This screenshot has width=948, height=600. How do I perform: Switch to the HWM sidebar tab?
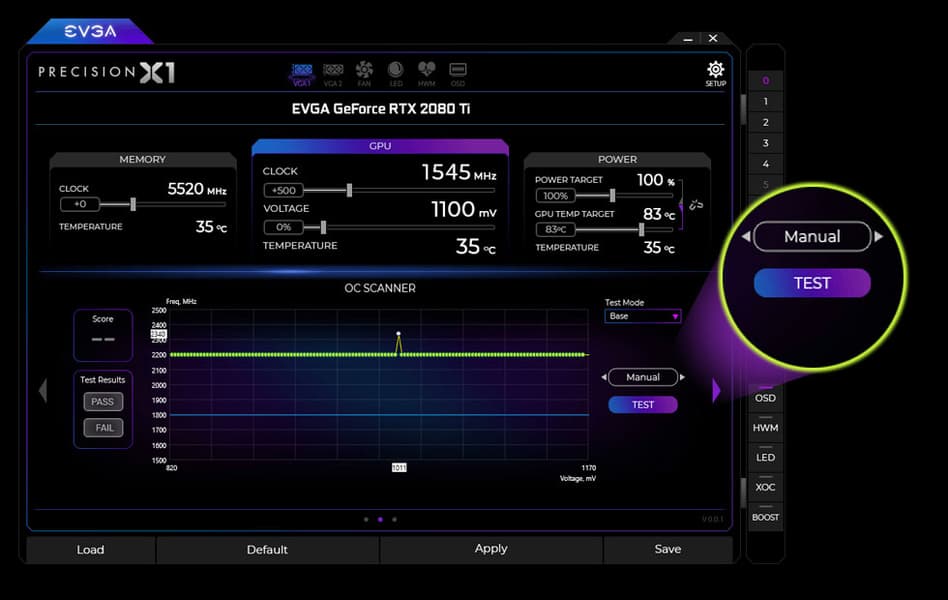(x=764, y=427)
